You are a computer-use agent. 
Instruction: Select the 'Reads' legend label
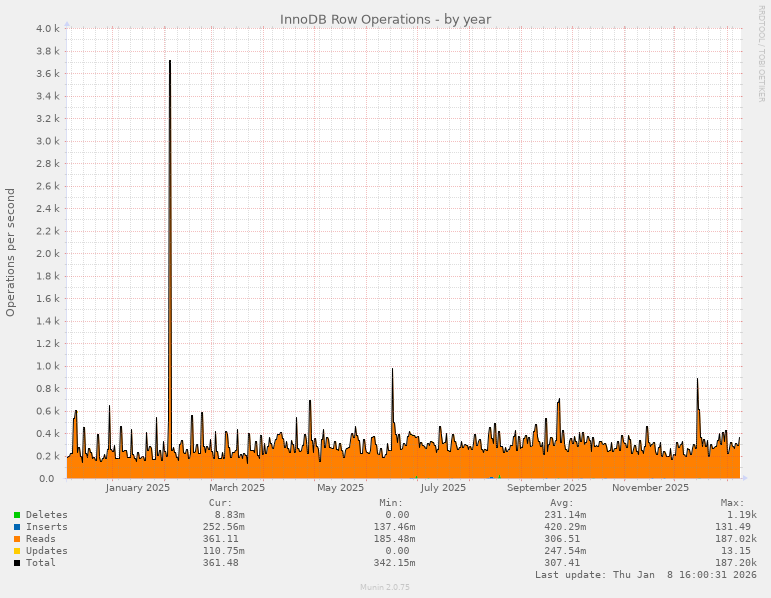coord(41,539)
